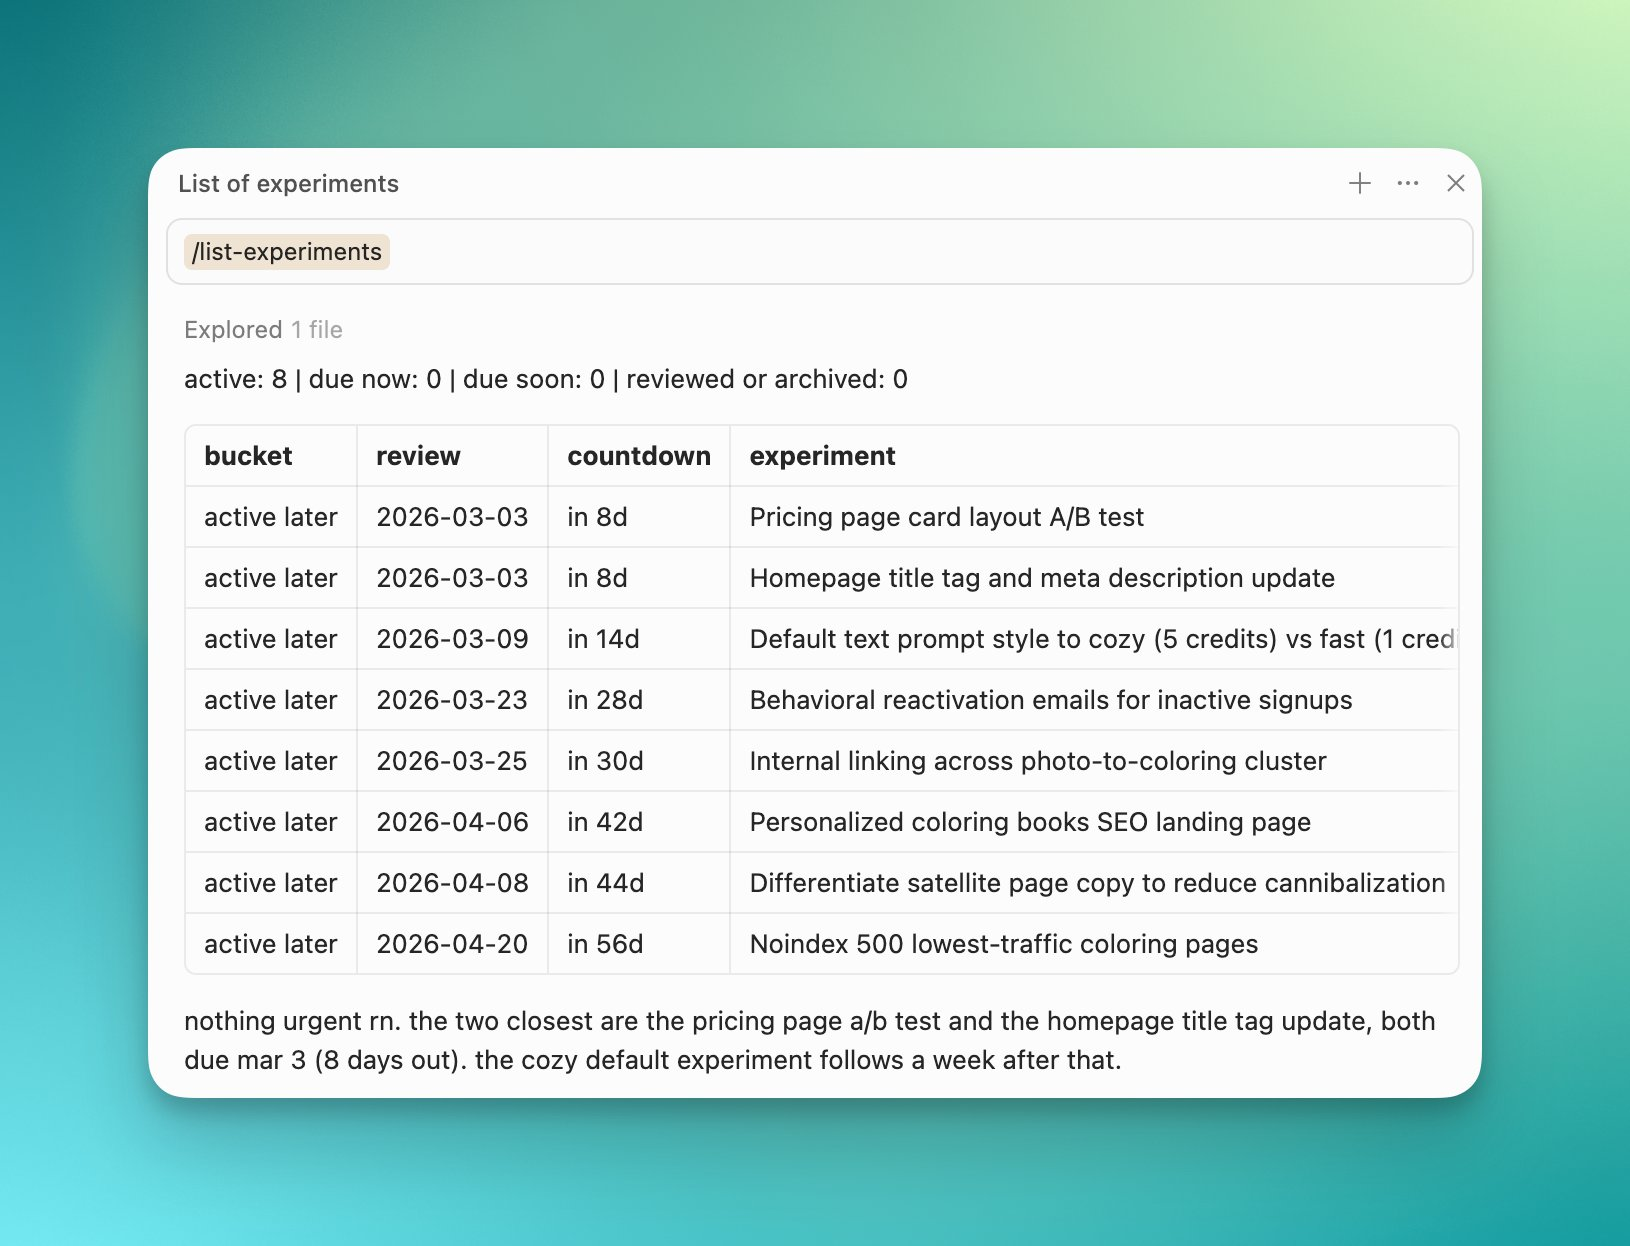This screenshot has width=1630, height=1246.
Task: Click the plus icon to add new
Action: click(x=1359, y=183)
